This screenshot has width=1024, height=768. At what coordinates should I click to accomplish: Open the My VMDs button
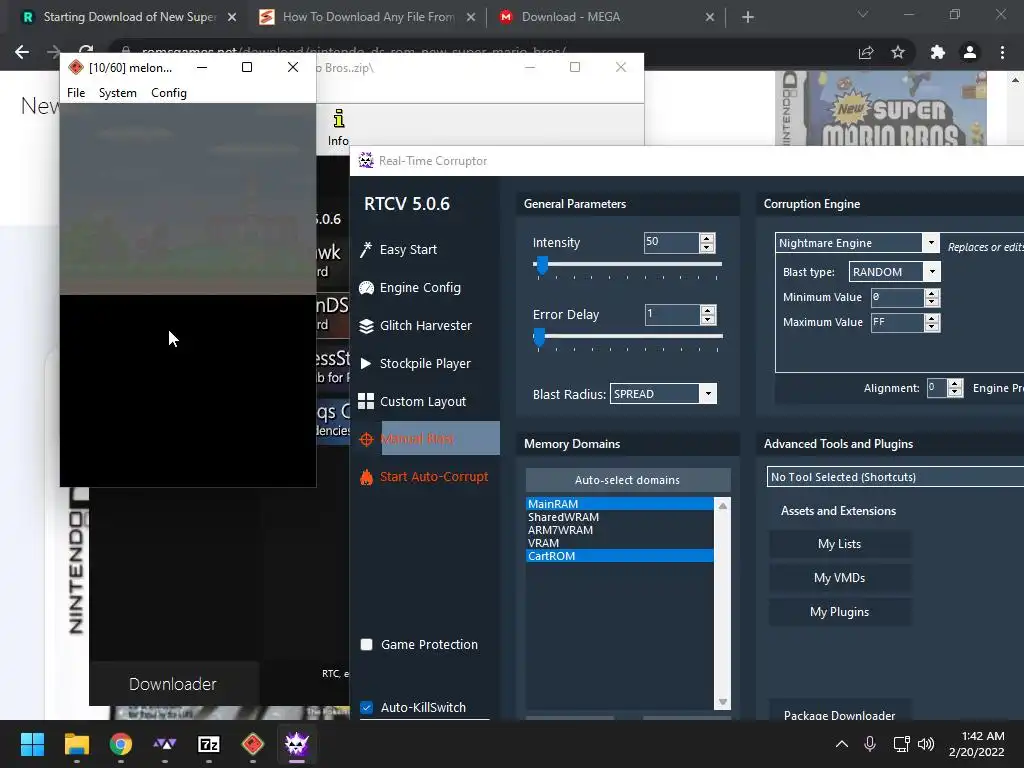[839, 578]
